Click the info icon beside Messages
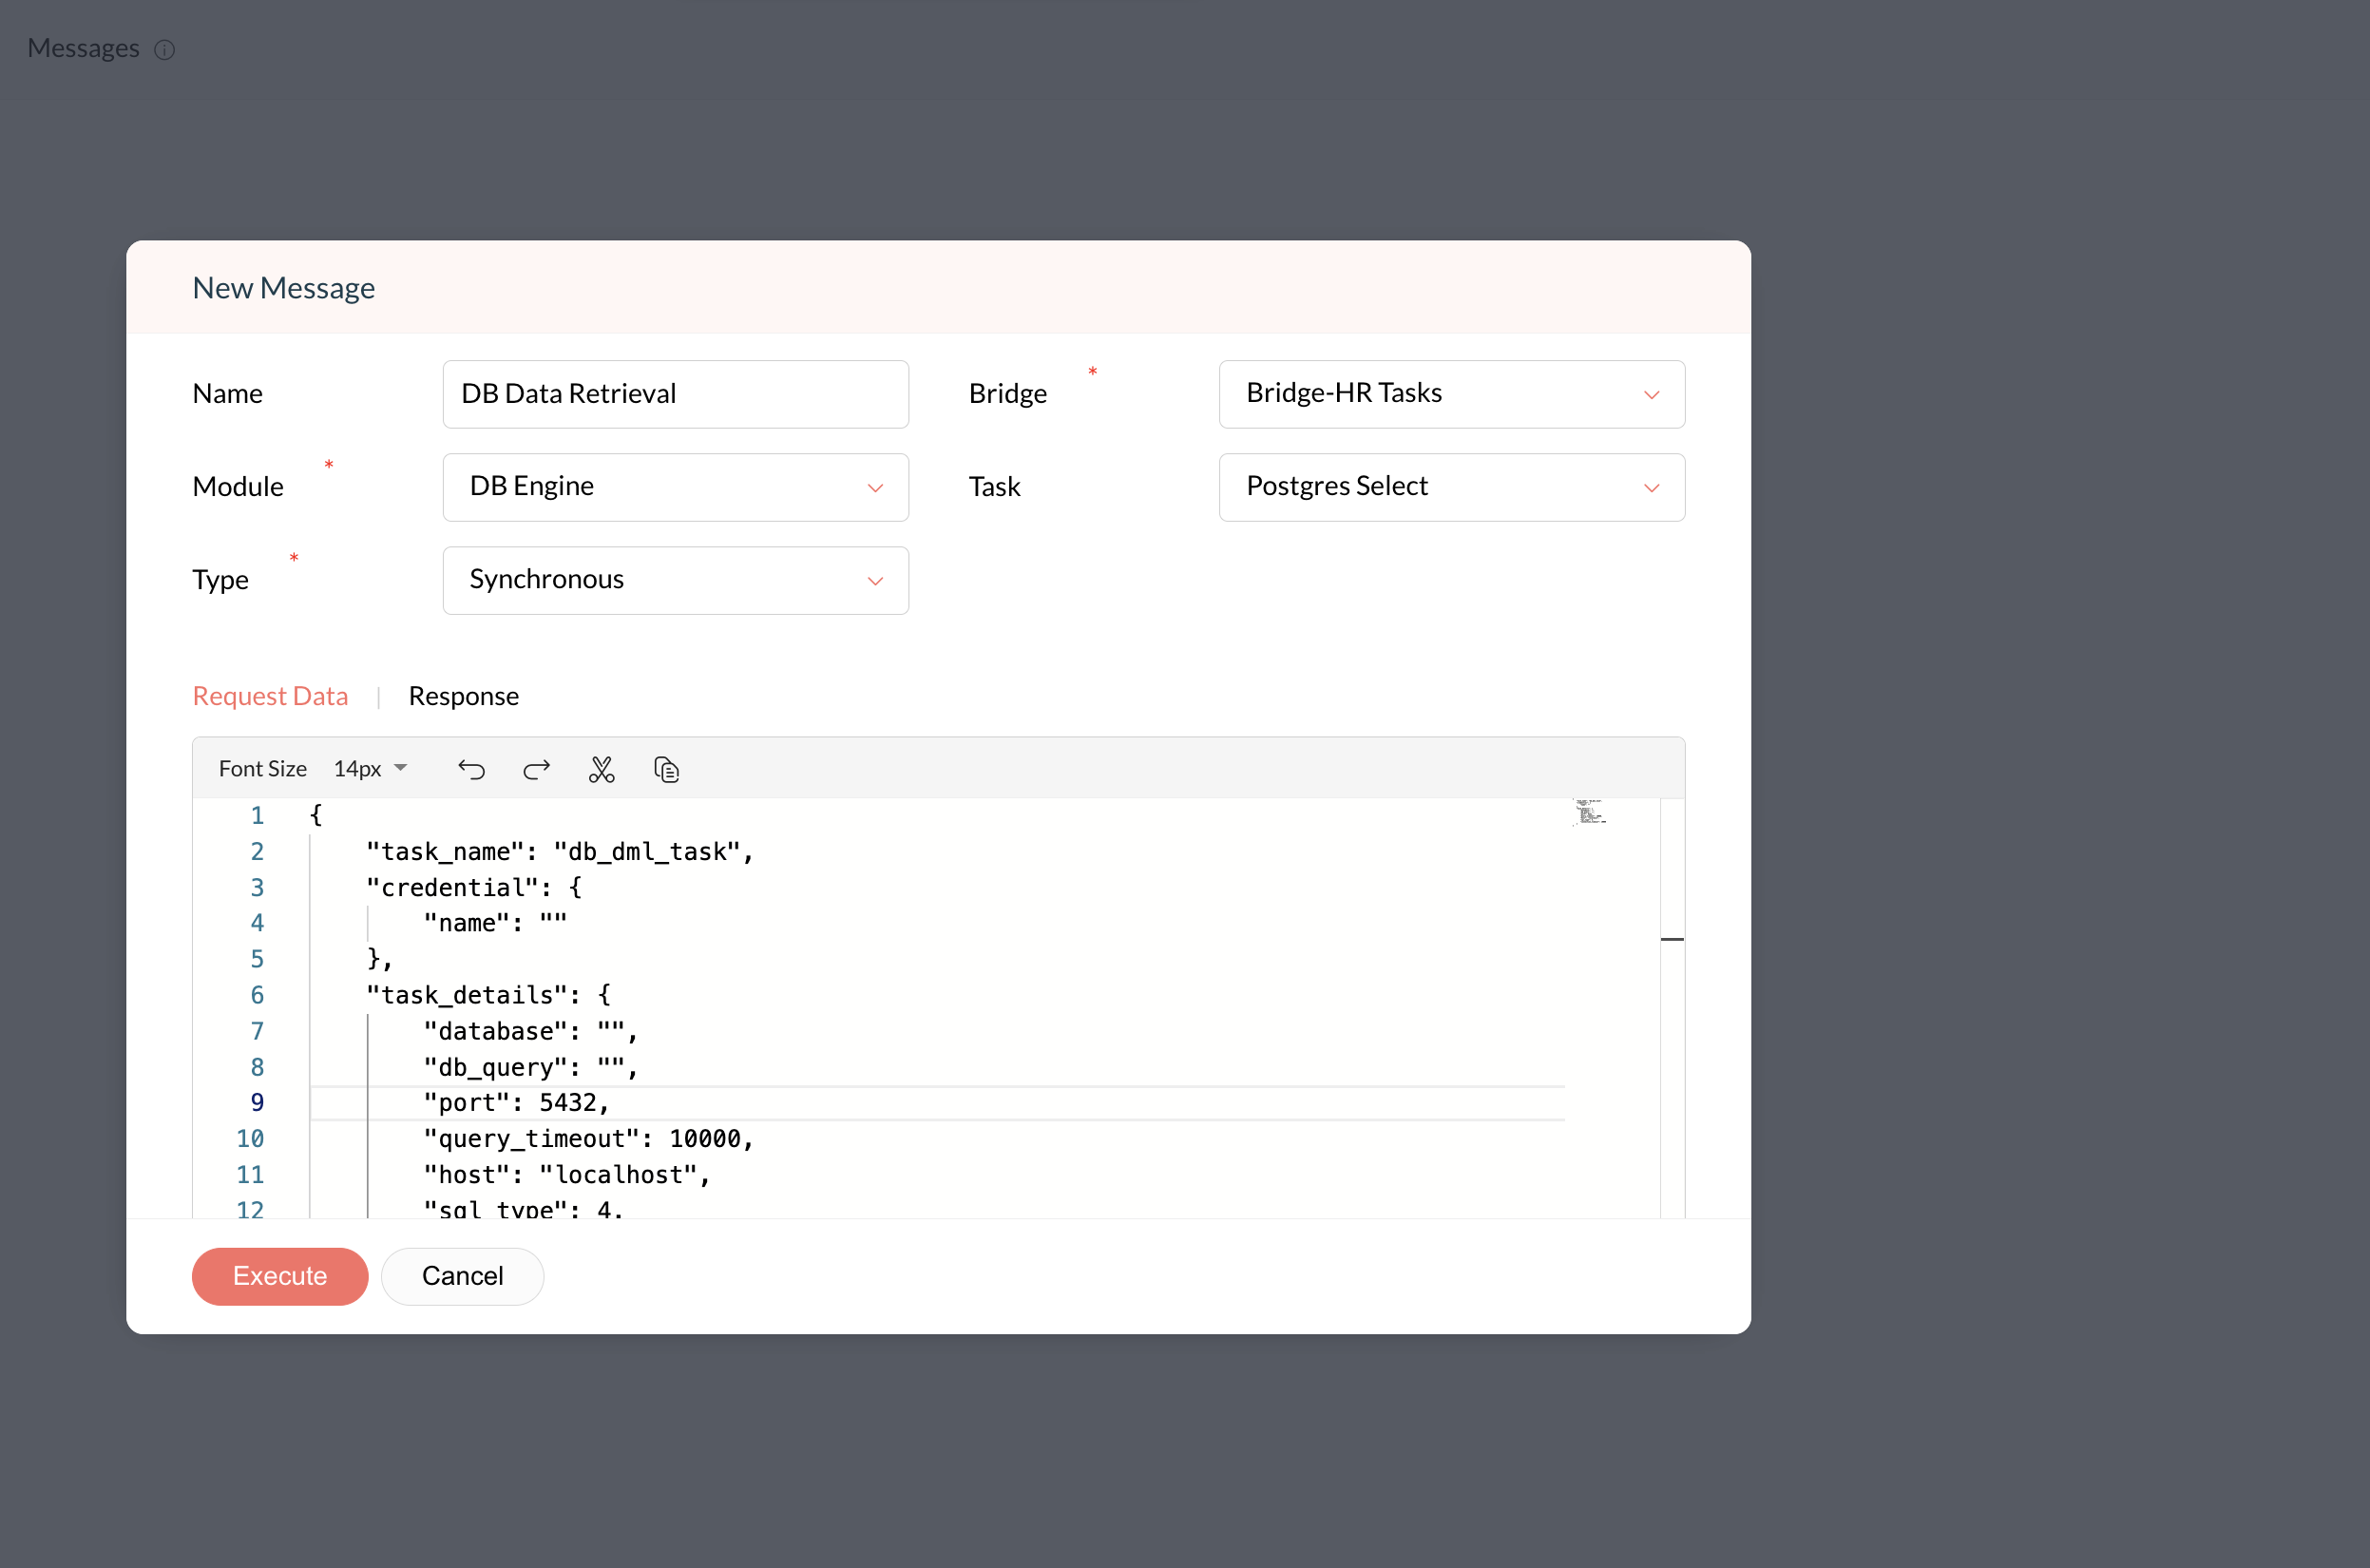Screen dimensions: 2370x1568 coord(165,50)
